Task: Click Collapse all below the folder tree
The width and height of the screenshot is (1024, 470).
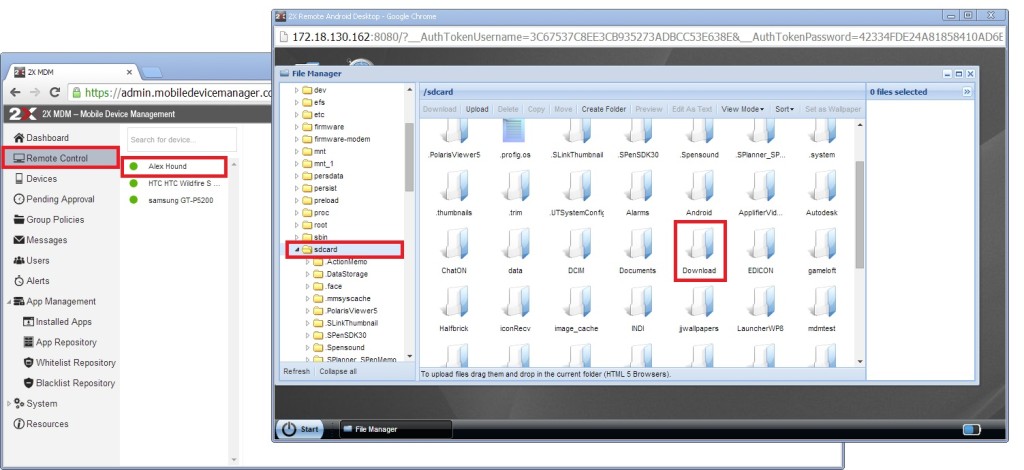Action: click(x=338, y=371)
